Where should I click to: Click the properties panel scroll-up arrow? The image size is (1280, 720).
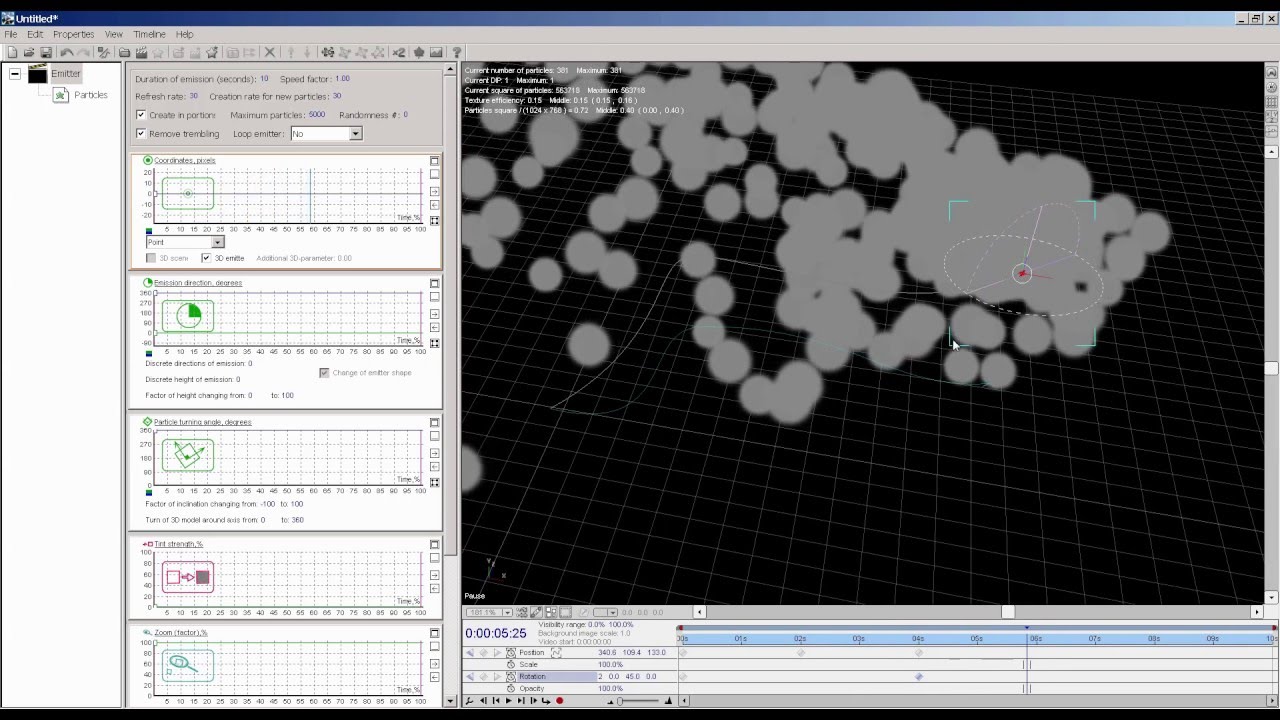[450, 70]
